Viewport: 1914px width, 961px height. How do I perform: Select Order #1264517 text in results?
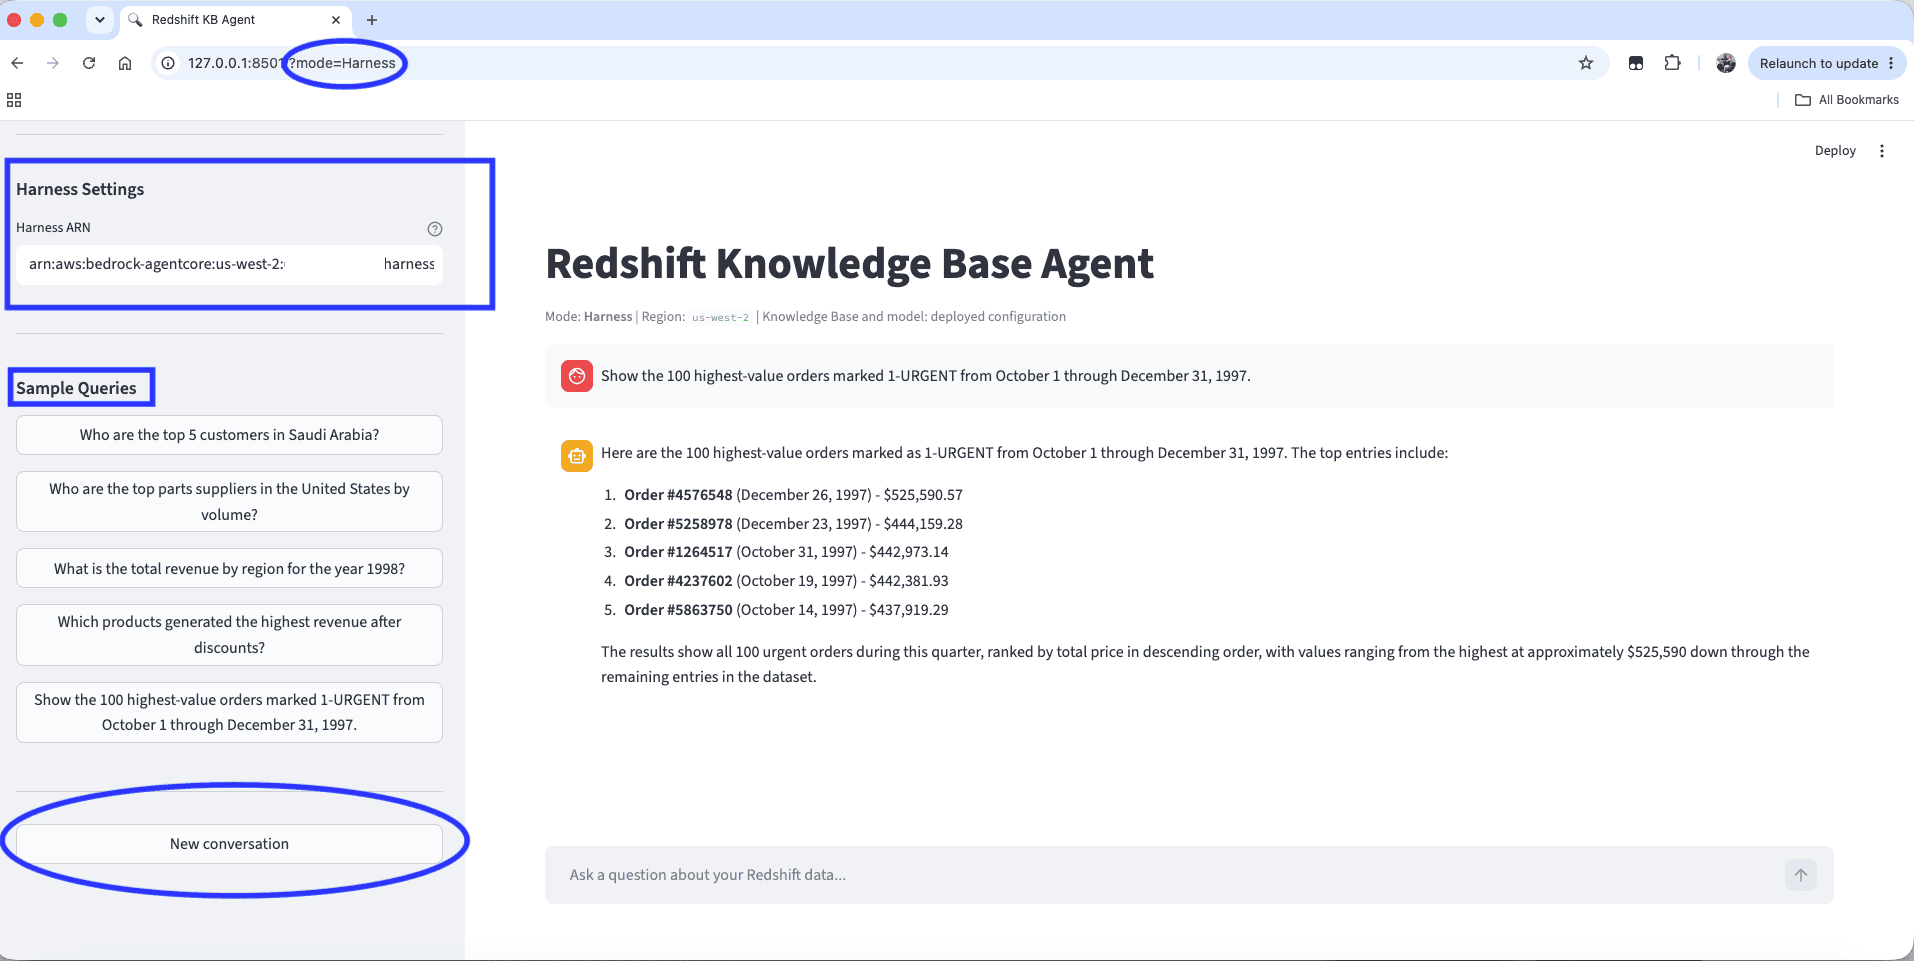coord(678,552)
